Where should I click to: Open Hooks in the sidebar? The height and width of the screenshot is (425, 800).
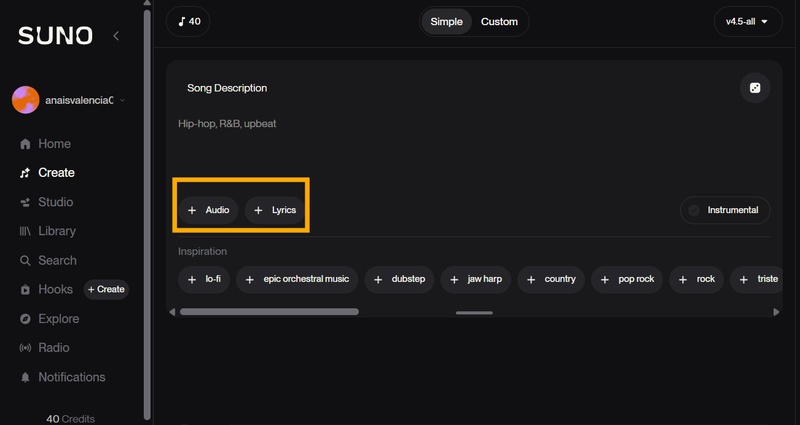coord(55,289)
